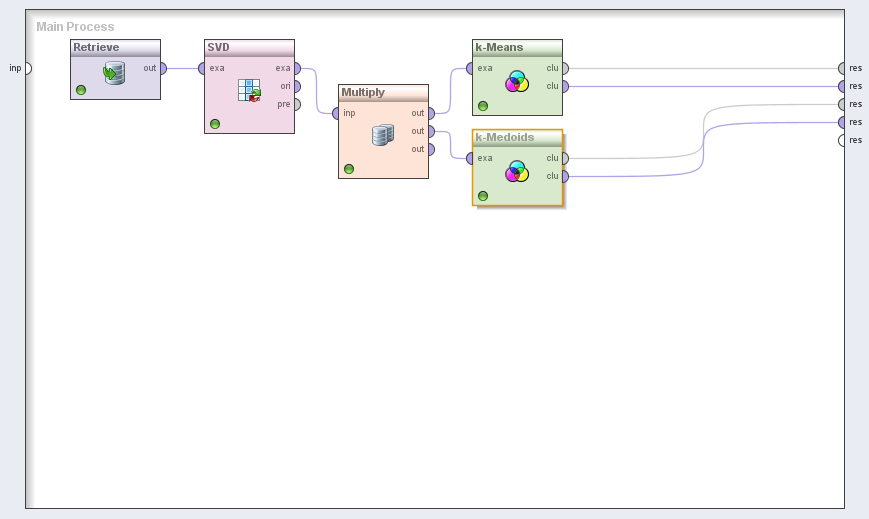
Task: Click the green status indicator on Multiply
Action: pos(349,169)
